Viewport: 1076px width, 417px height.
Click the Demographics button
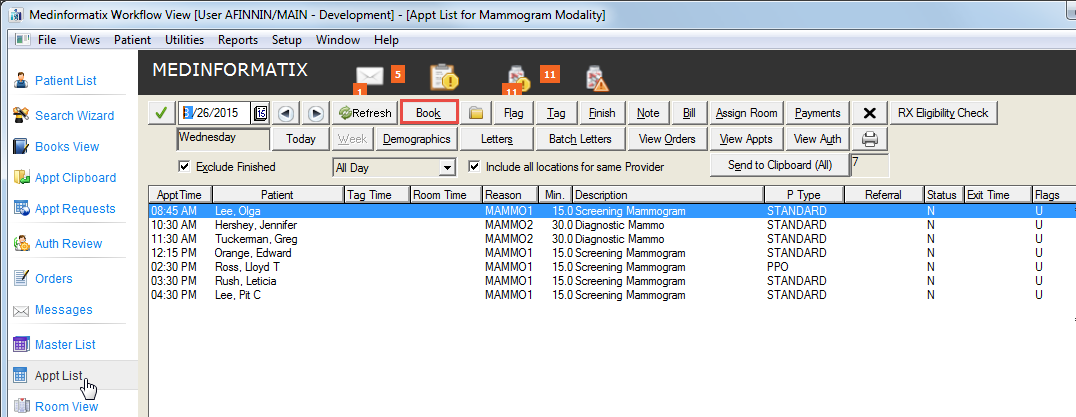(x=417, y=139)
